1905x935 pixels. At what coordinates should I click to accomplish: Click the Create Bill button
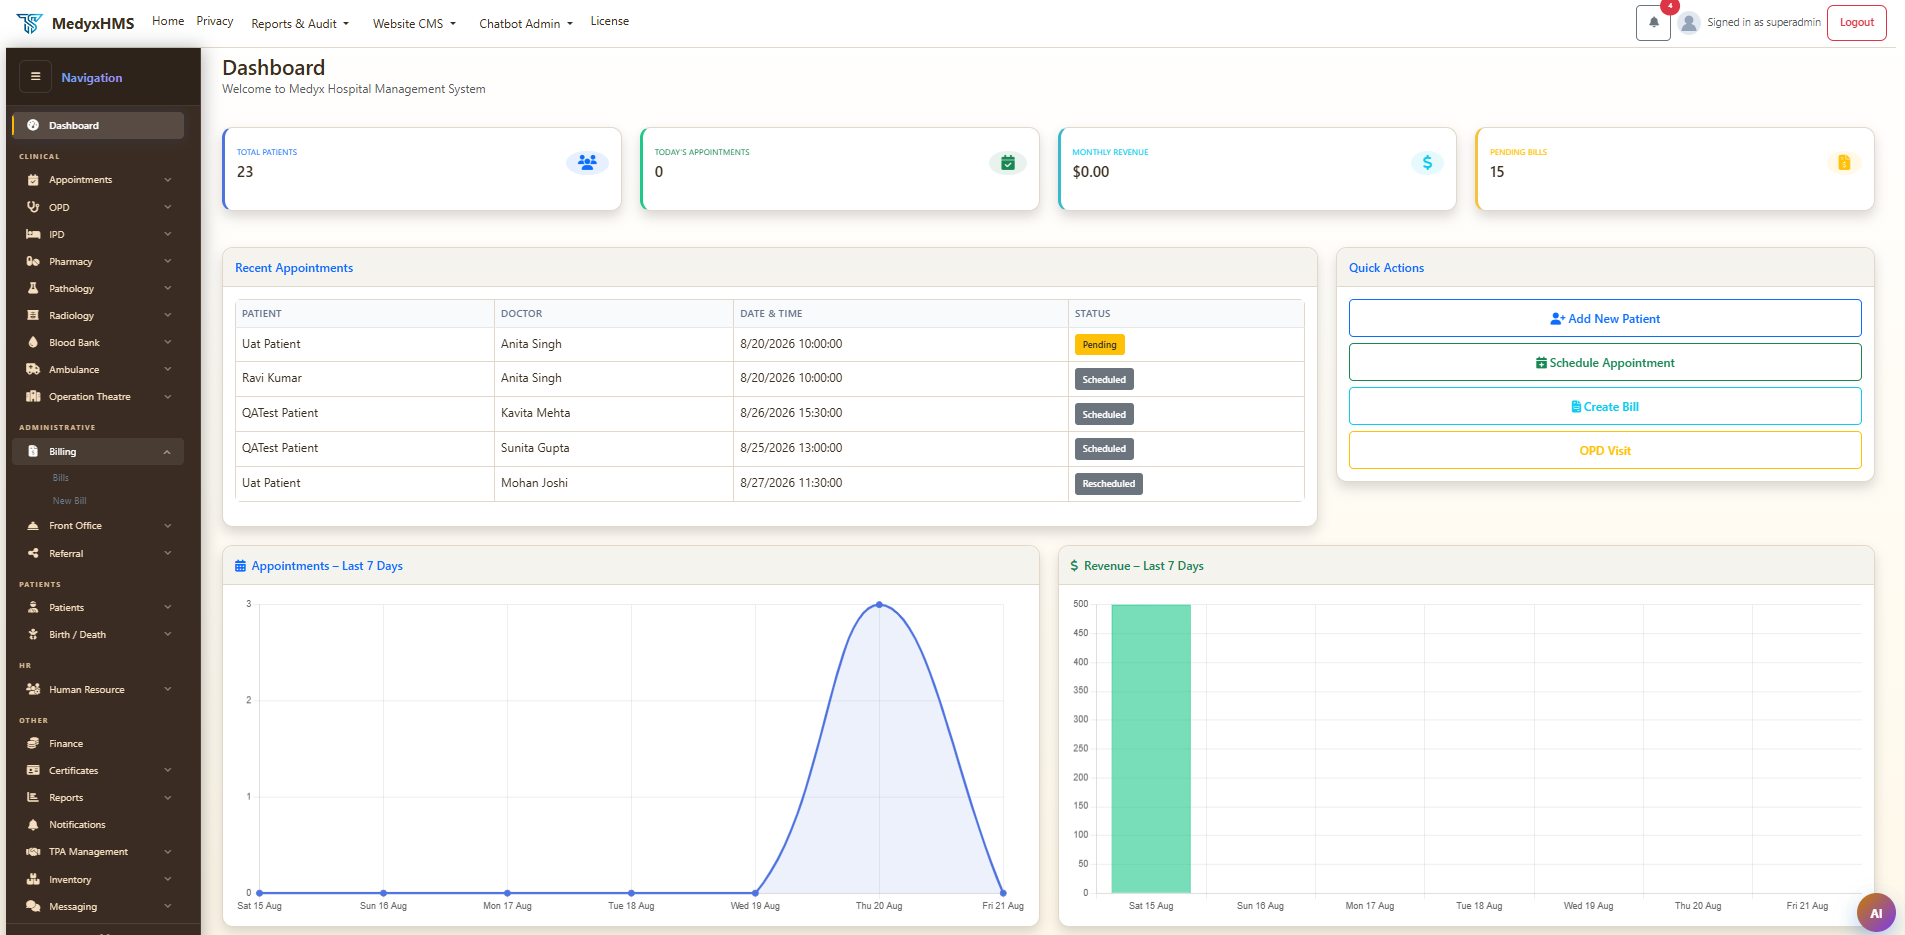pyautogui.click(x=1605, y=406)
